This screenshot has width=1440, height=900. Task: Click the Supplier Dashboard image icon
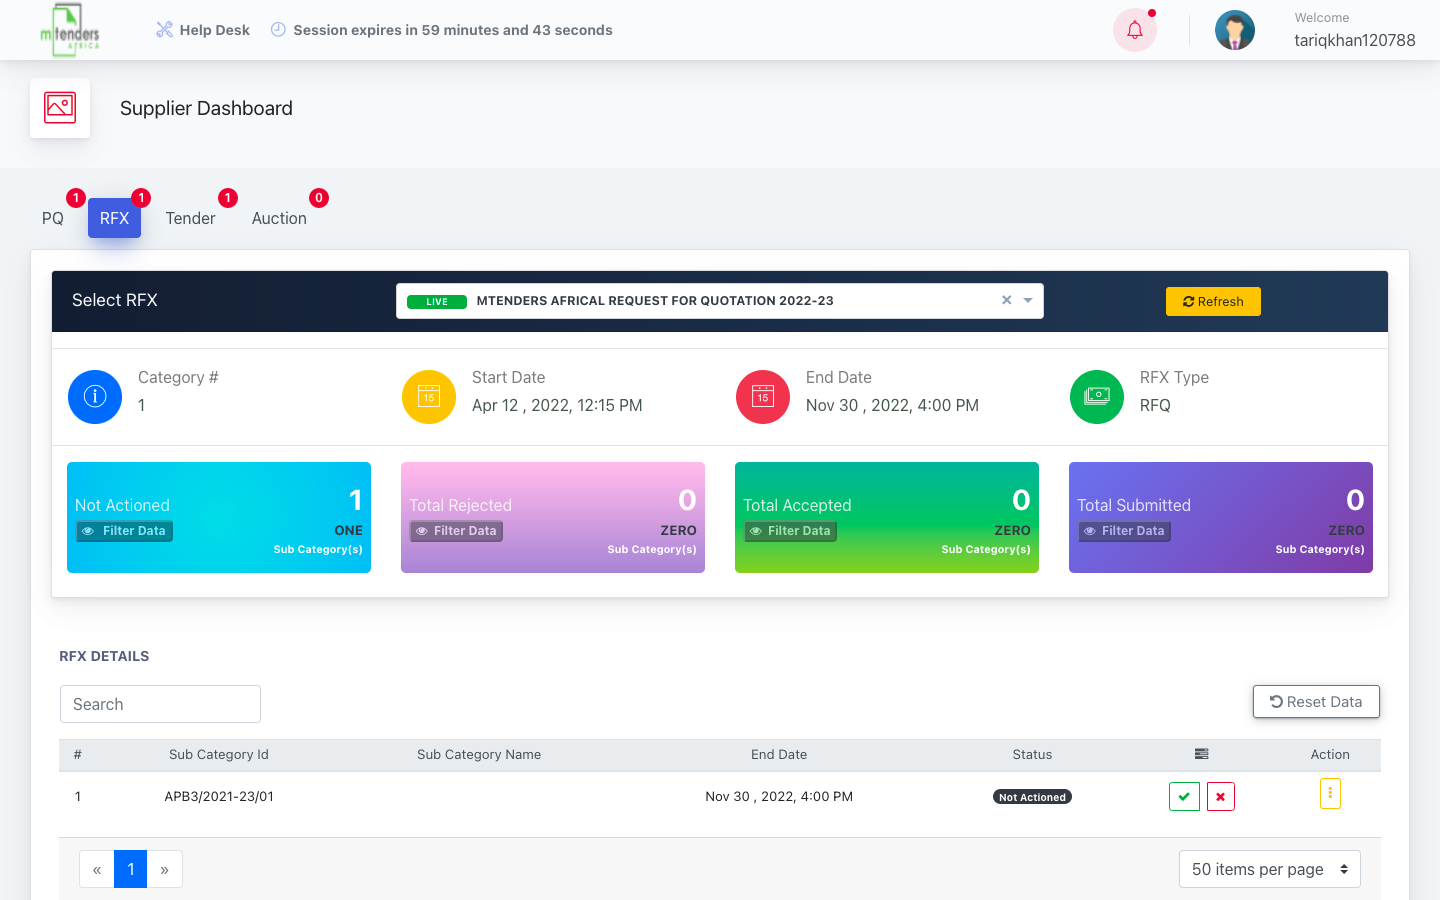pos(60,108)
